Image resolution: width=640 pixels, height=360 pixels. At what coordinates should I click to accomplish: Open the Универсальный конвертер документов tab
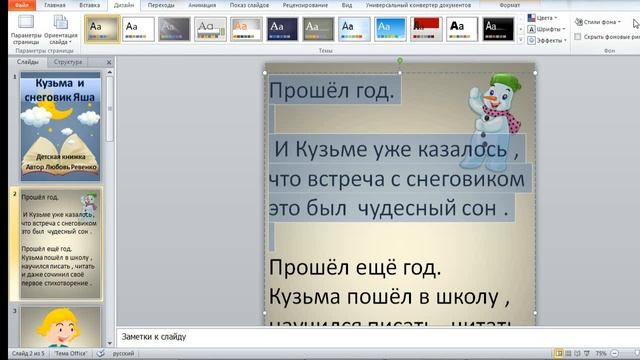pyautogui.click(x=418, y=5)
